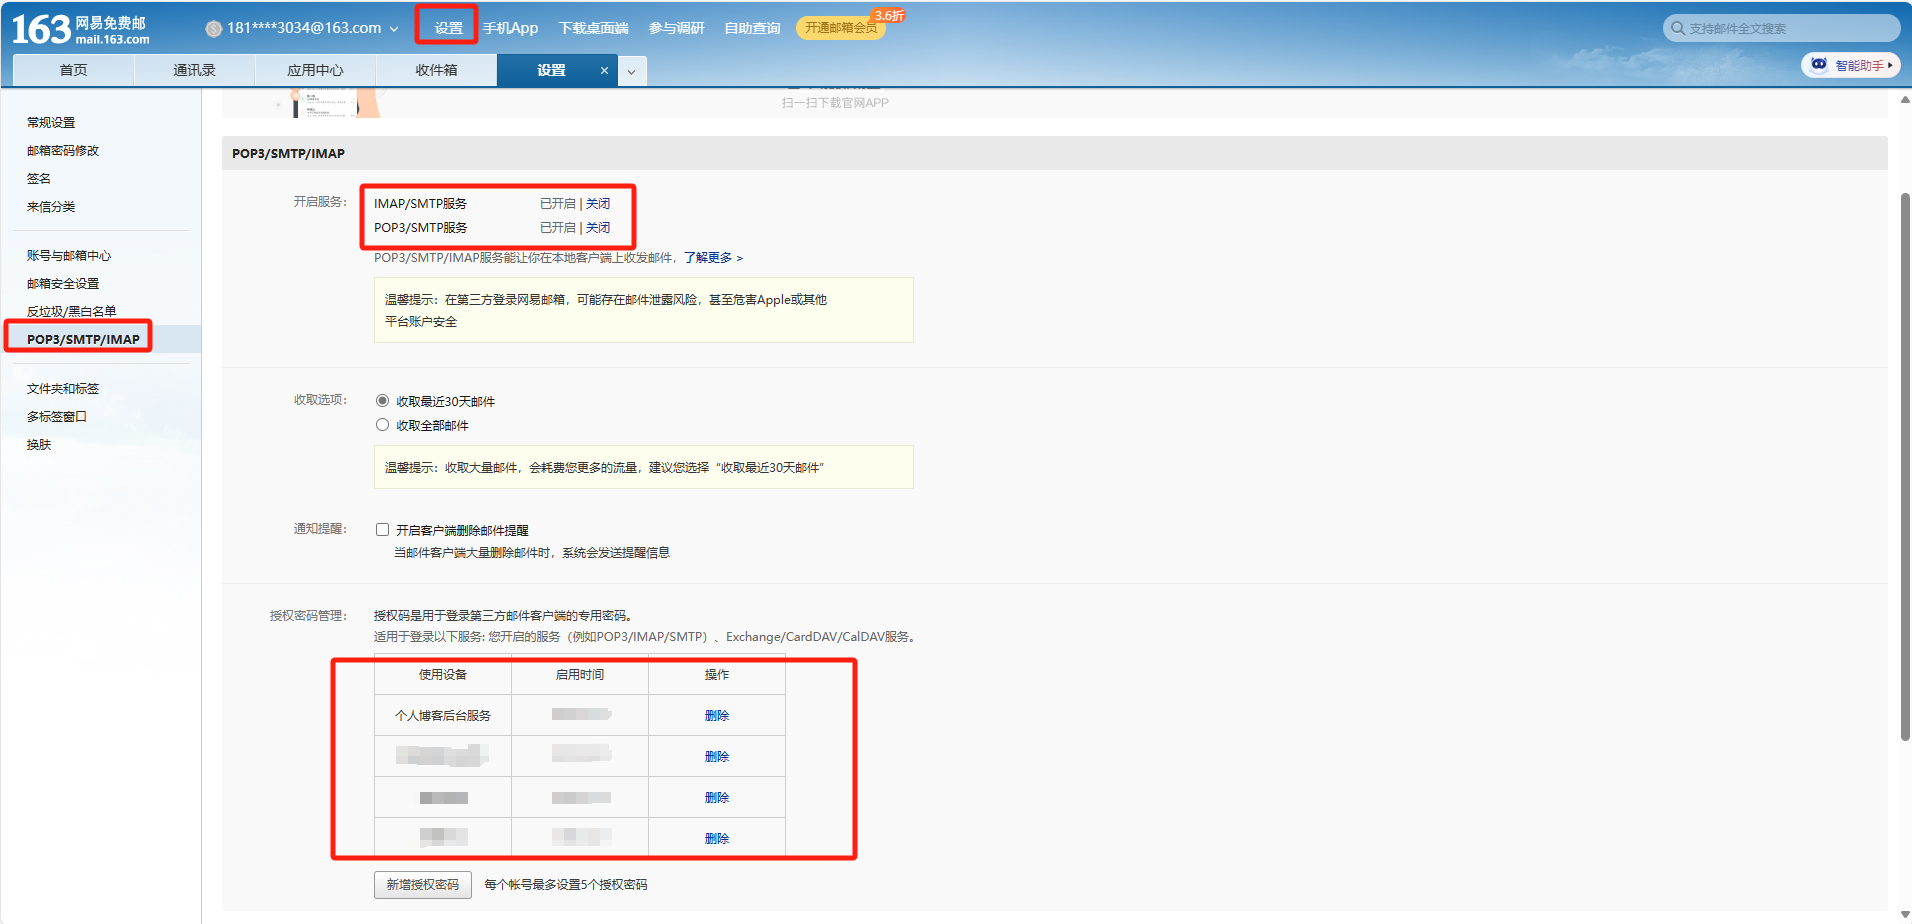Open the tab list dropdown chevron

click(x=631, y=71)
